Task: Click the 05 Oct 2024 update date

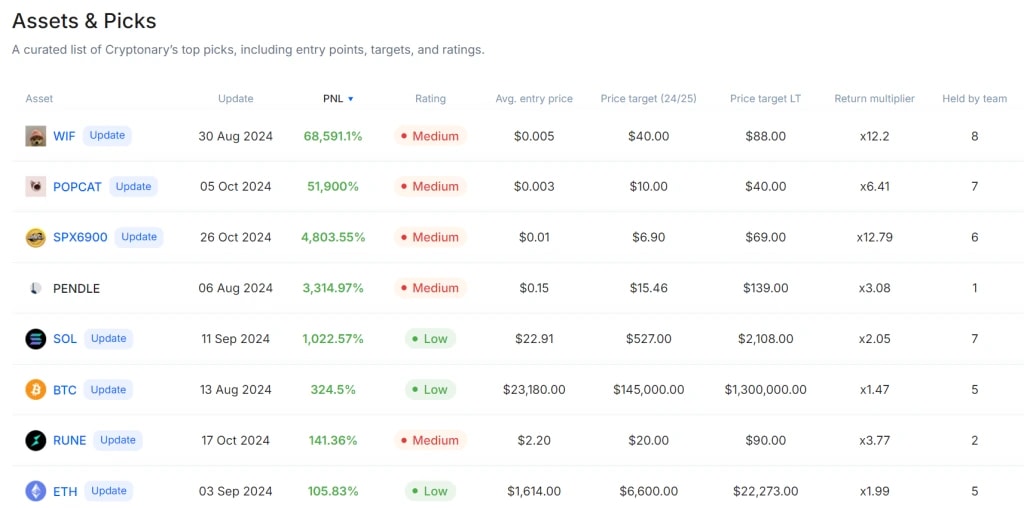Action: point(236,187)
